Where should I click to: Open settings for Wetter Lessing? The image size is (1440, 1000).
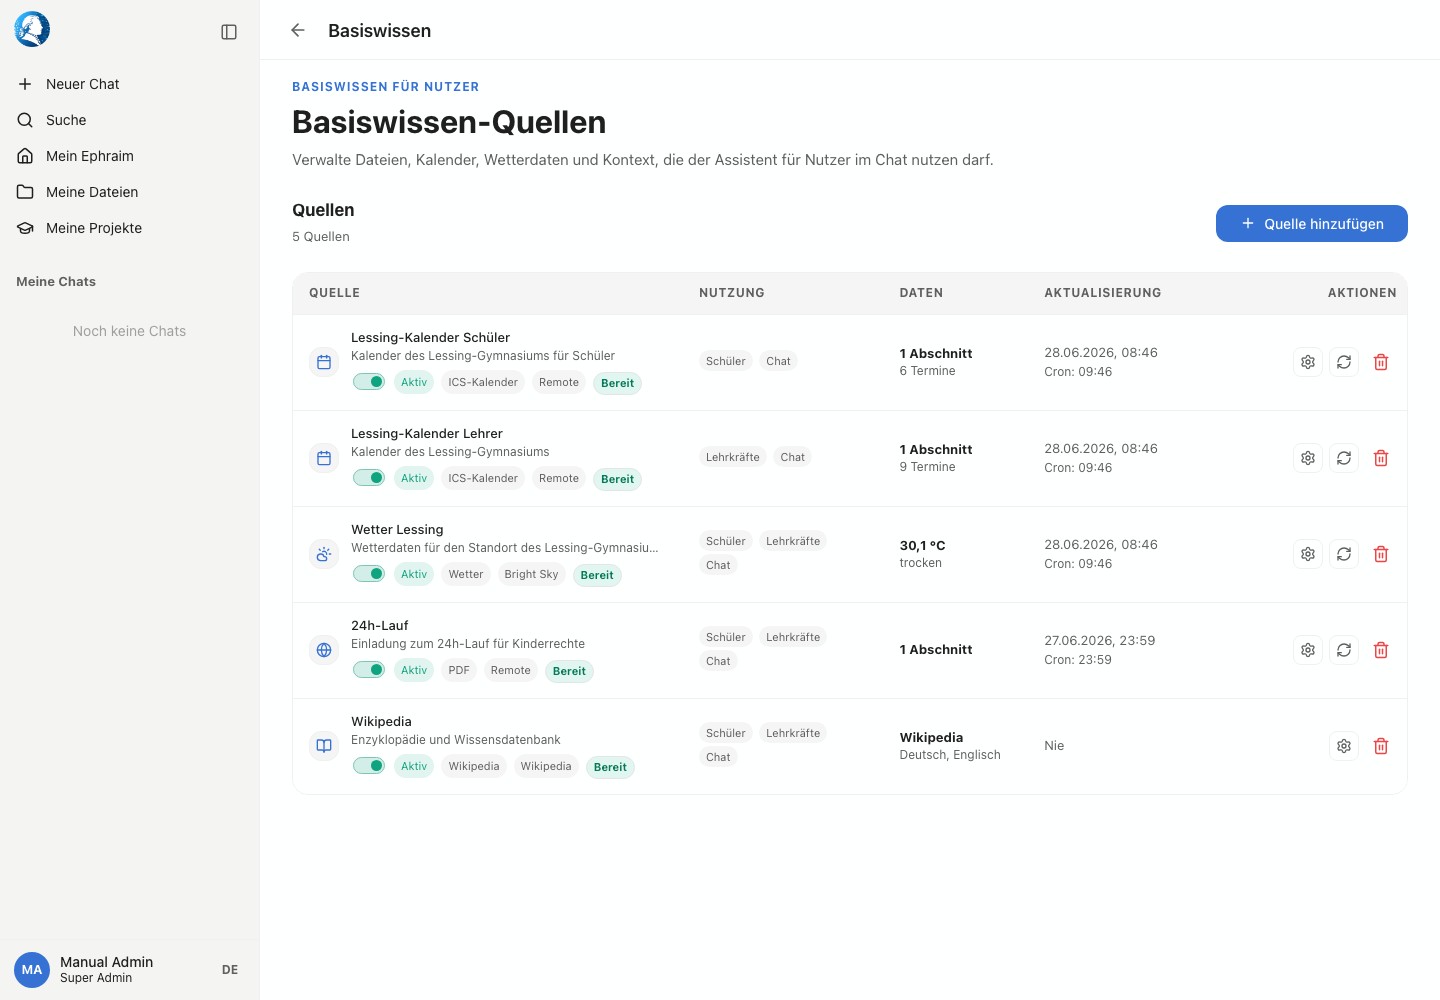[1308, 554]
